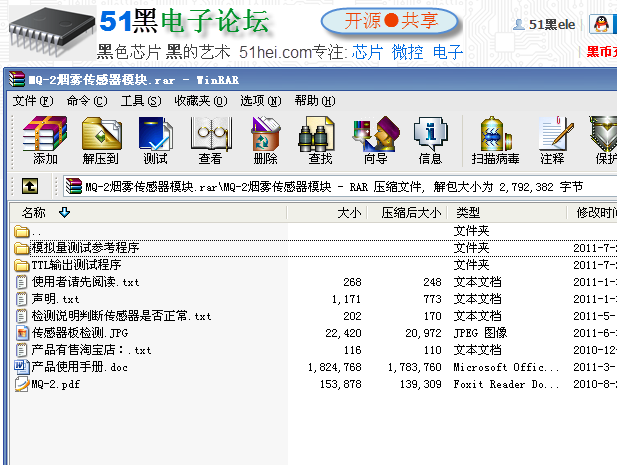Click text file icon of 使用者请先阅读.txt
This screenshot has width=617, height=465.
tap(21, 282)
